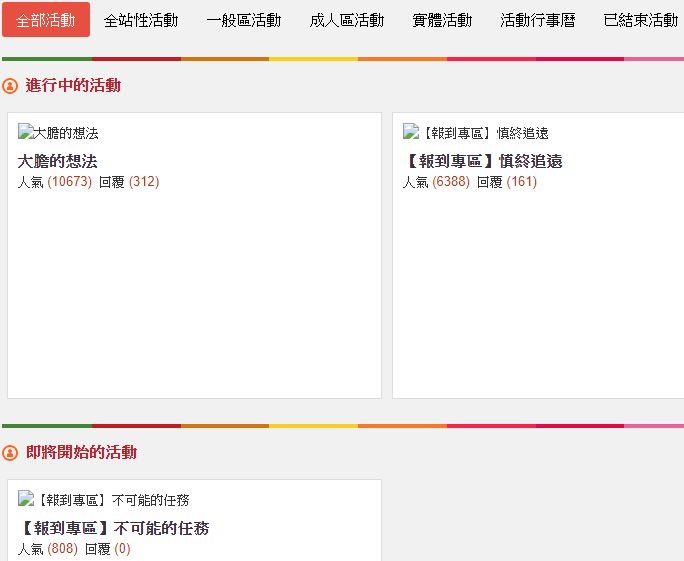Open the 大膽的想法 activity title link
The width and height of the screenshot is (684, 561).
58,161
